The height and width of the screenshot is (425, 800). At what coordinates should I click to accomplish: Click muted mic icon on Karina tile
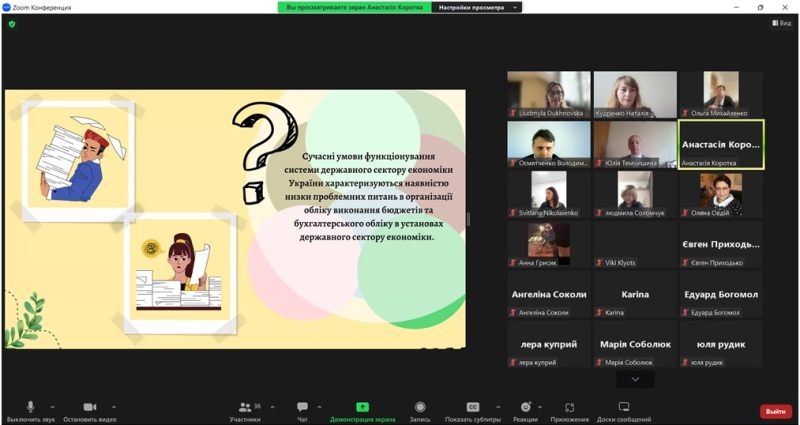(x=599, y=313)
